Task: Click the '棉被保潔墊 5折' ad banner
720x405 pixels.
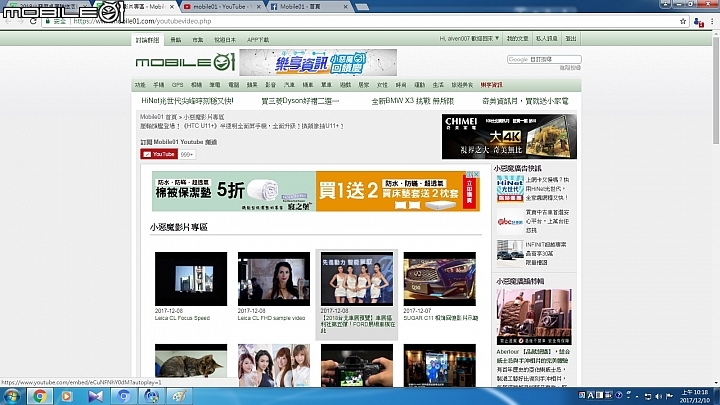Action: [x=234, y=191]
